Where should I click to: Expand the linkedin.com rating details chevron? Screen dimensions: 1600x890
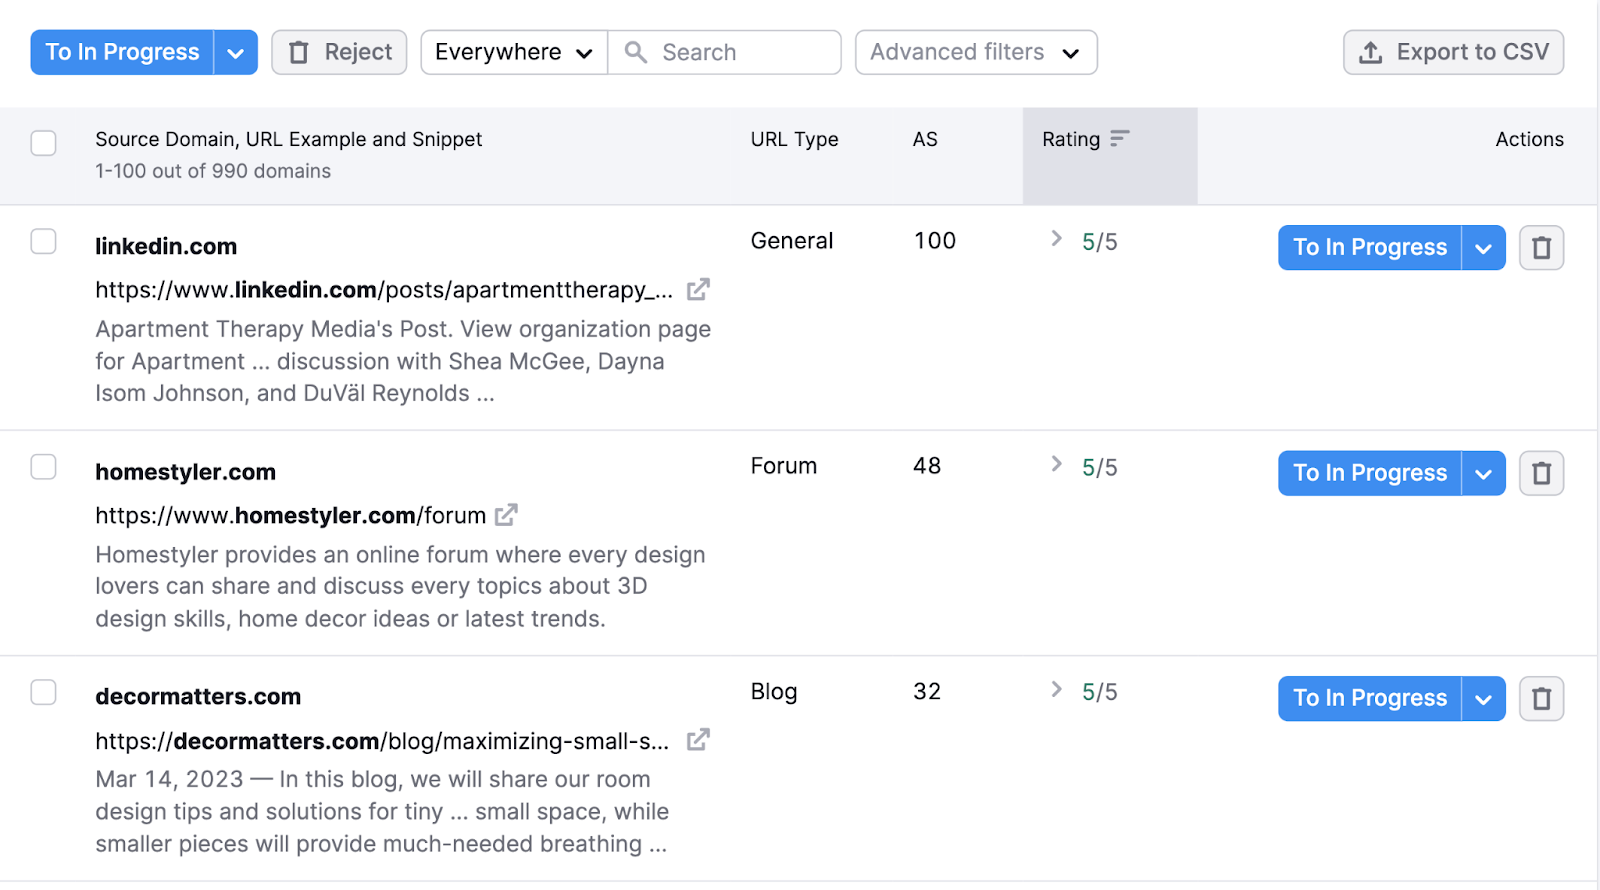point(1056,238)
